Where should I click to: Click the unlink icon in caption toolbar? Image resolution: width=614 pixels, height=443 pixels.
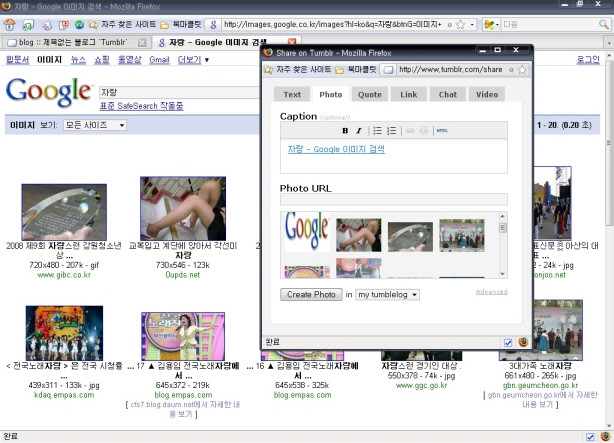pos(423,131)
